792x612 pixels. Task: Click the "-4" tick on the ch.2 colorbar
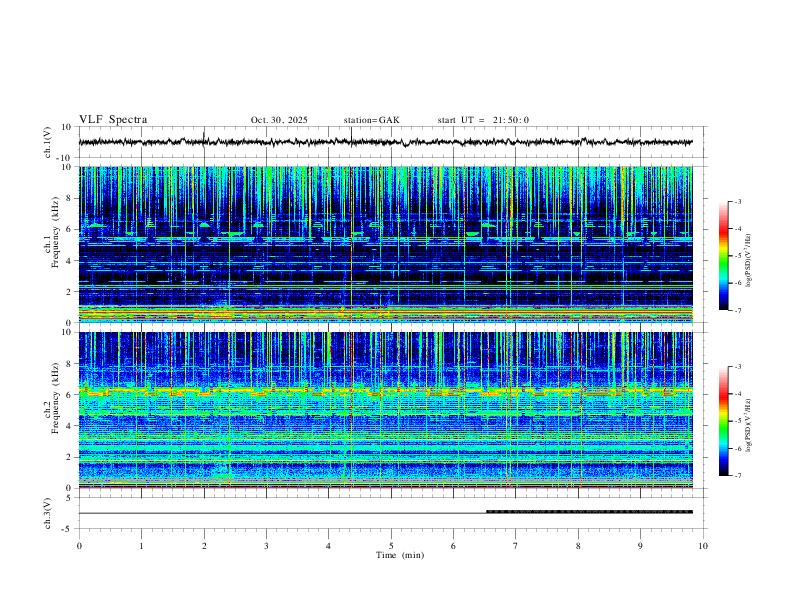click(x=737, y=394)
